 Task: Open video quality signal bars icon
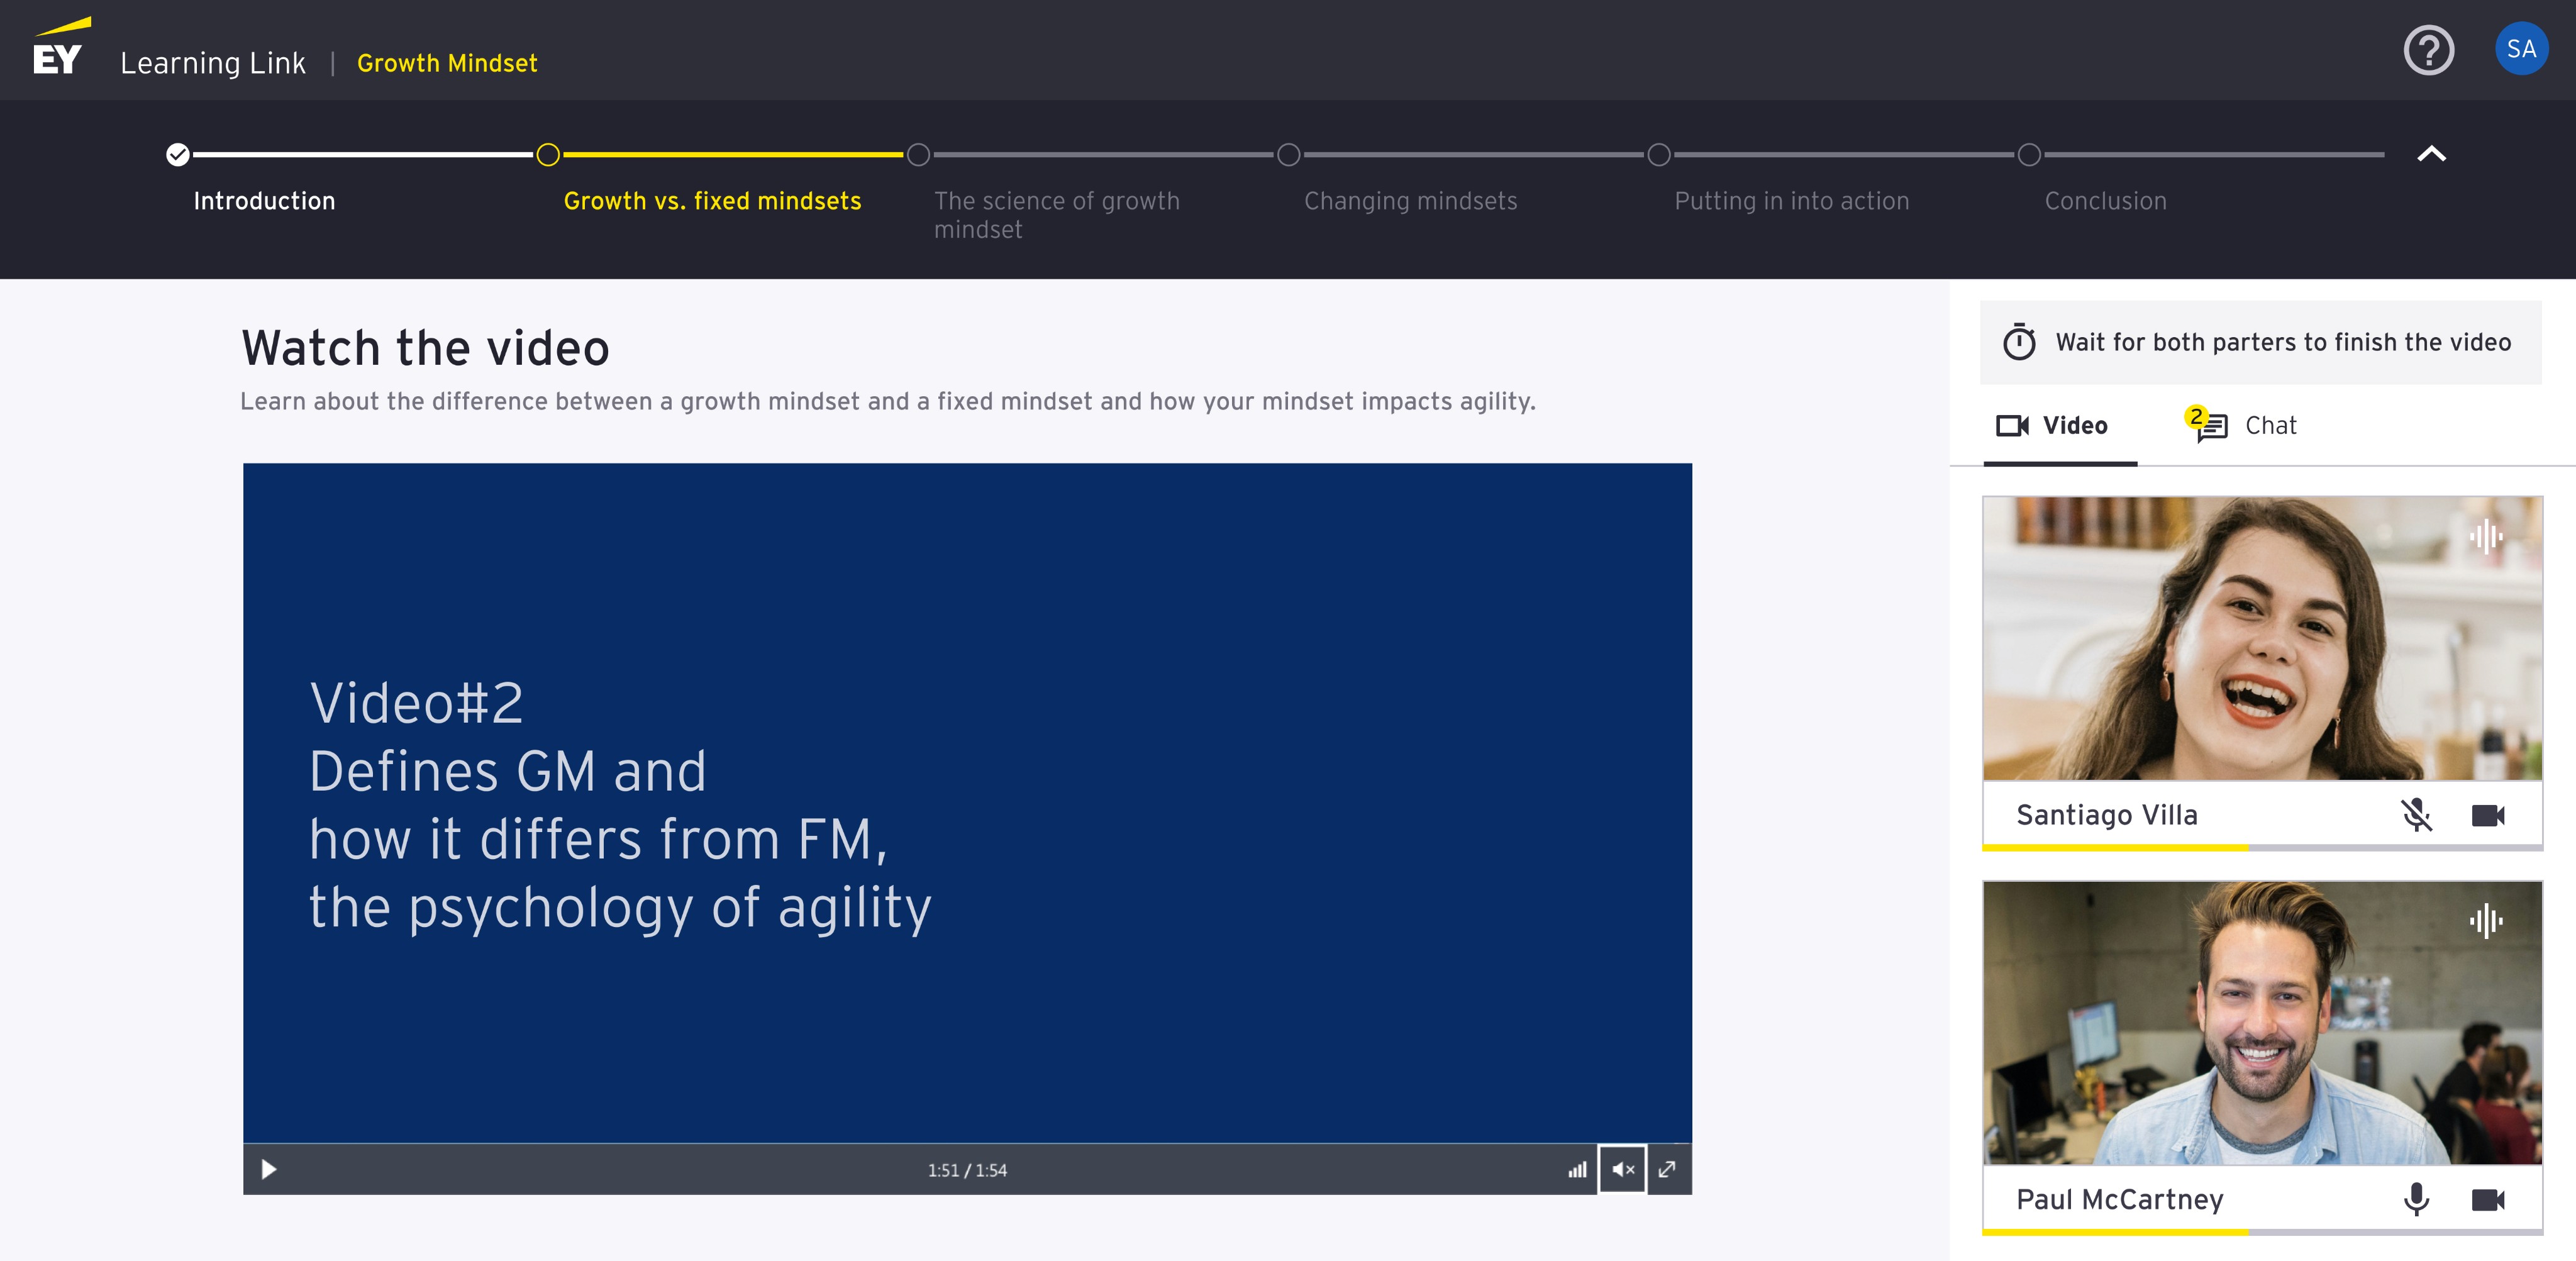point(1577,1169)
